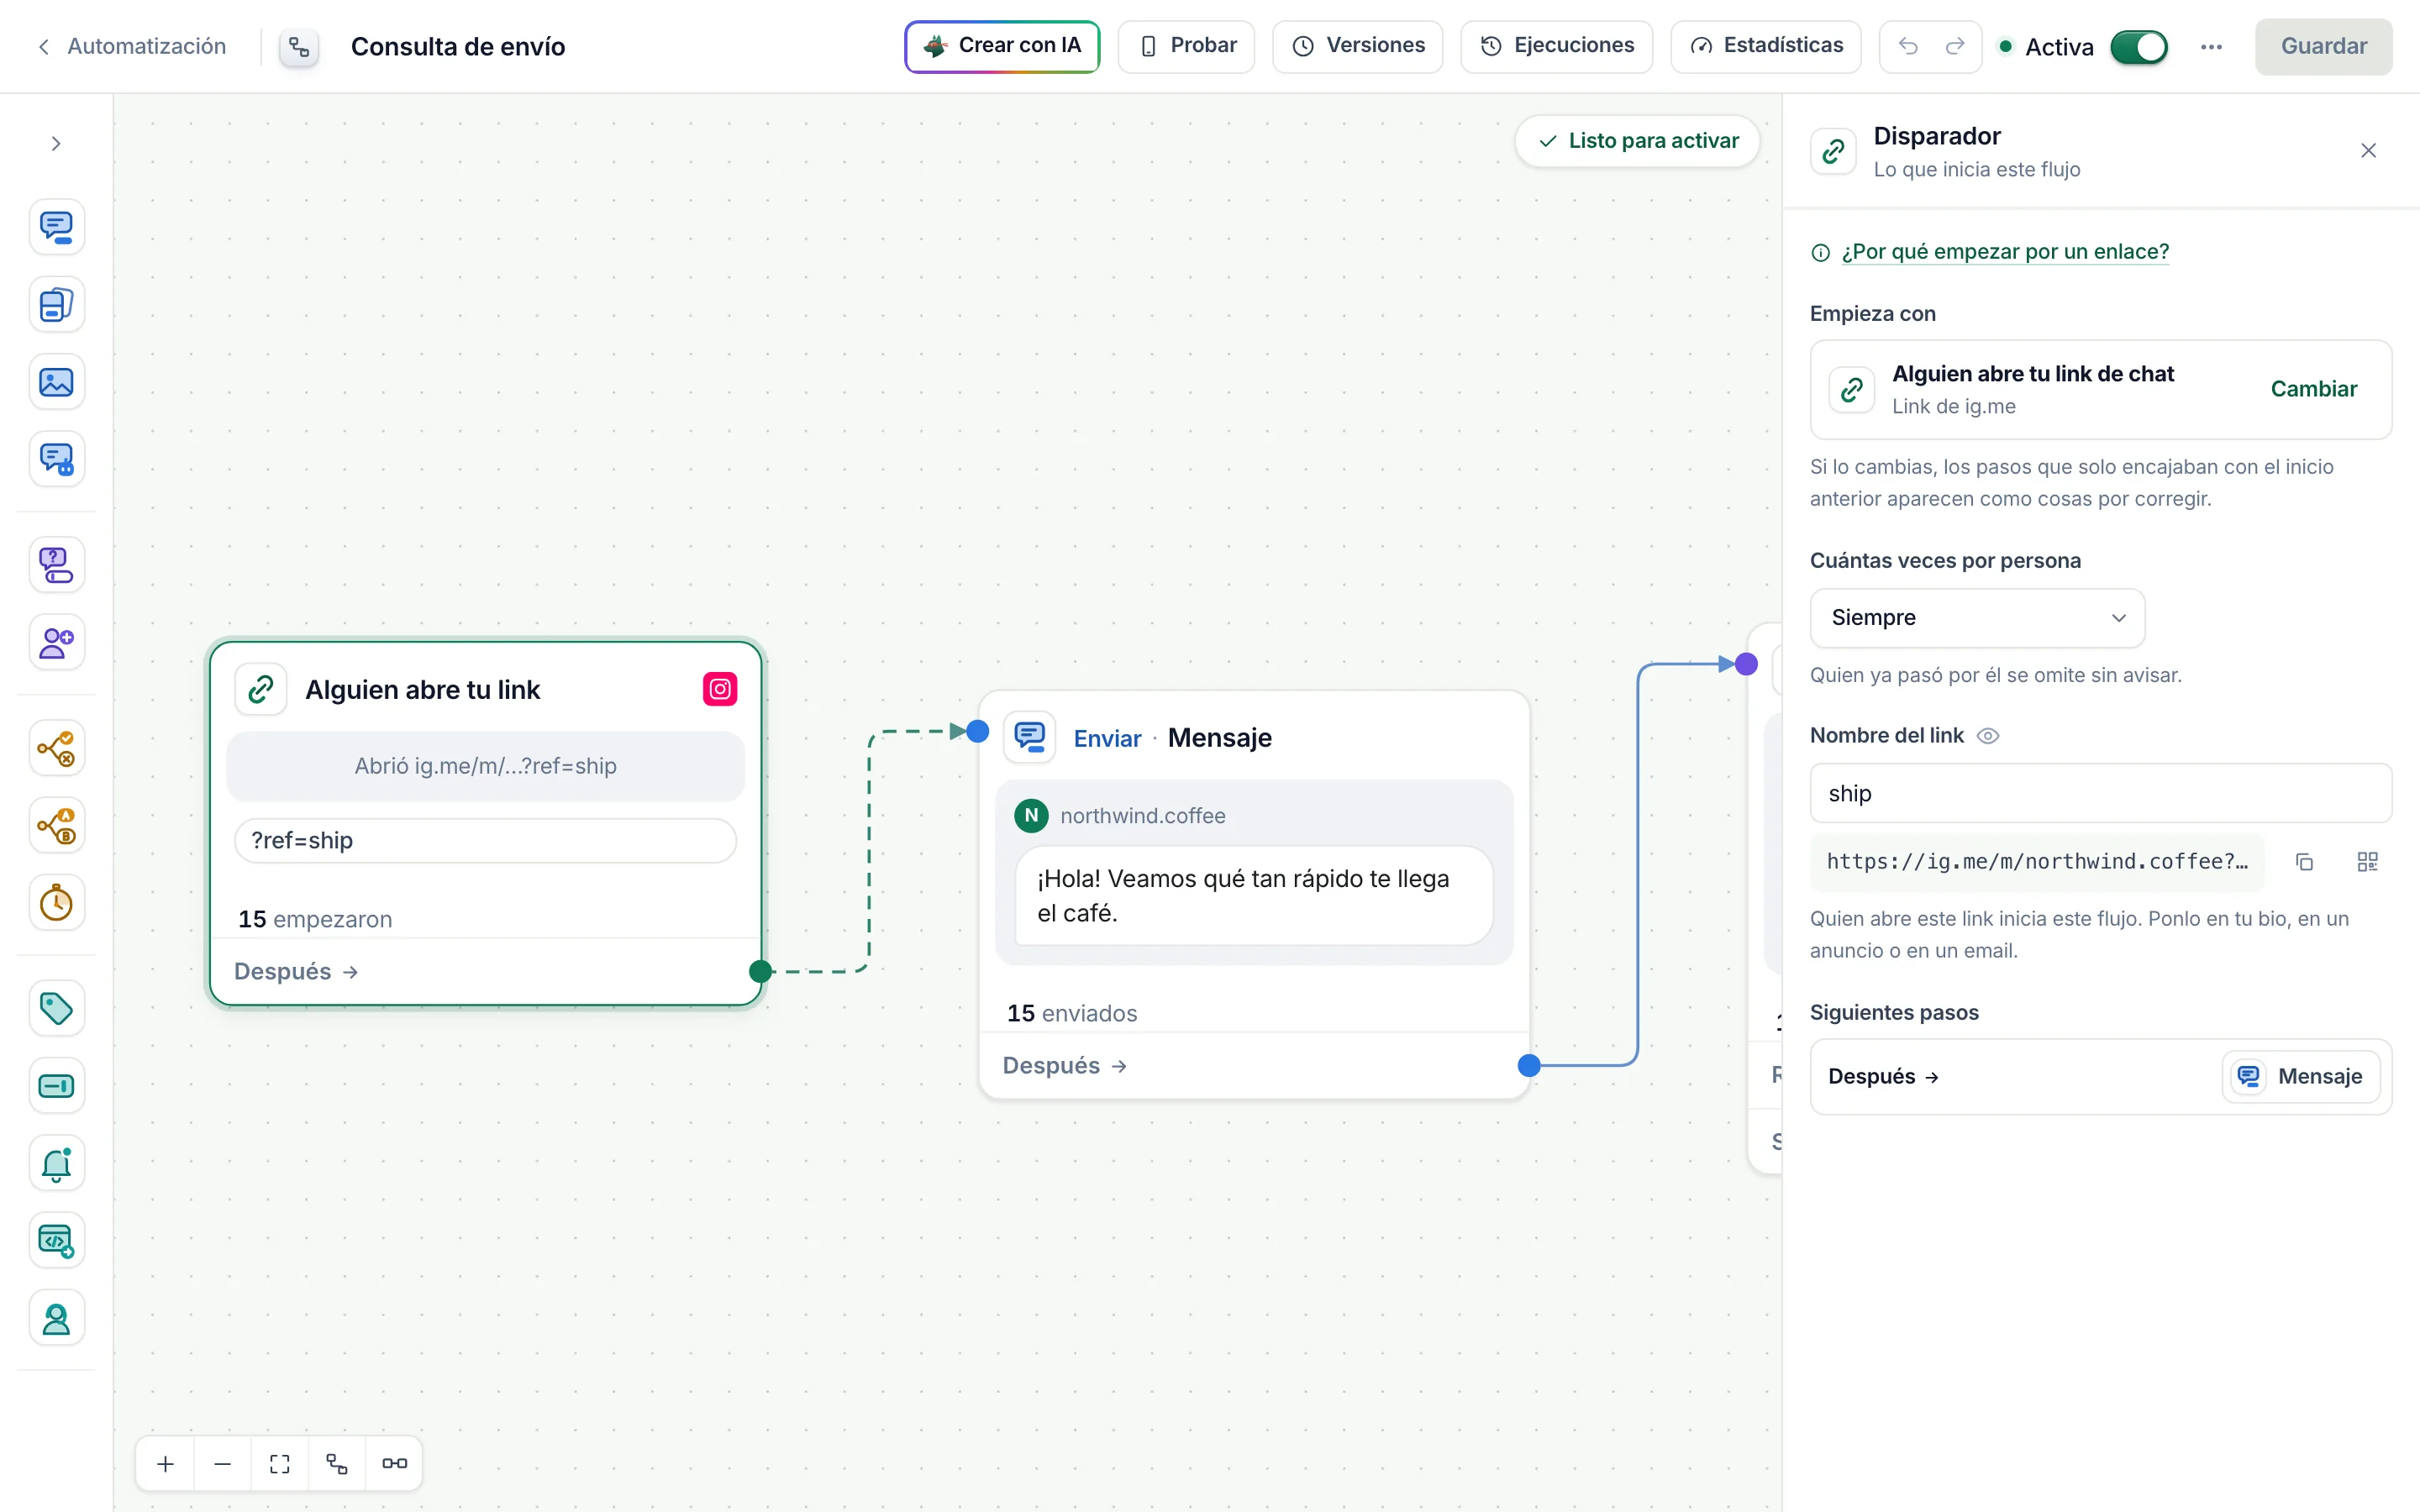Undo the last change
2420x1512 pixels.
coord(1908,47)
